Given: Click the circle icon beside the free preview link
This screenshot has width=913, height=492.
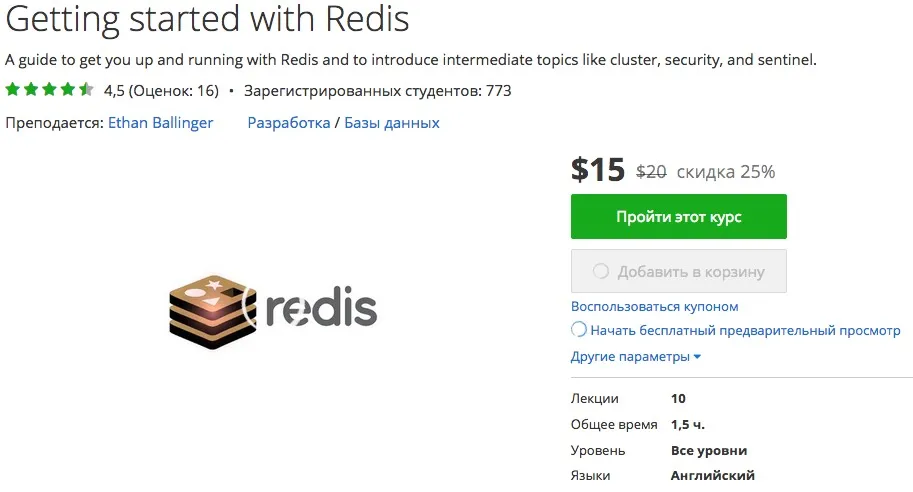Looking at the screenshot, I should [579, 330].
